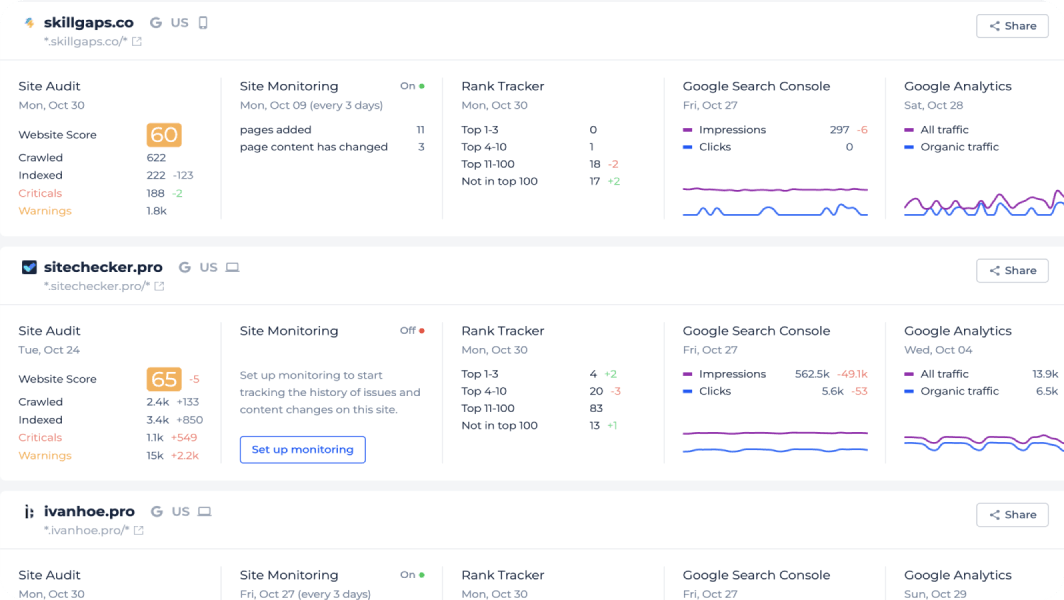
Task: Toggle Site Monitoring On status for skillgaps.co
Action: pyautogui.click(x=412, y=86)
